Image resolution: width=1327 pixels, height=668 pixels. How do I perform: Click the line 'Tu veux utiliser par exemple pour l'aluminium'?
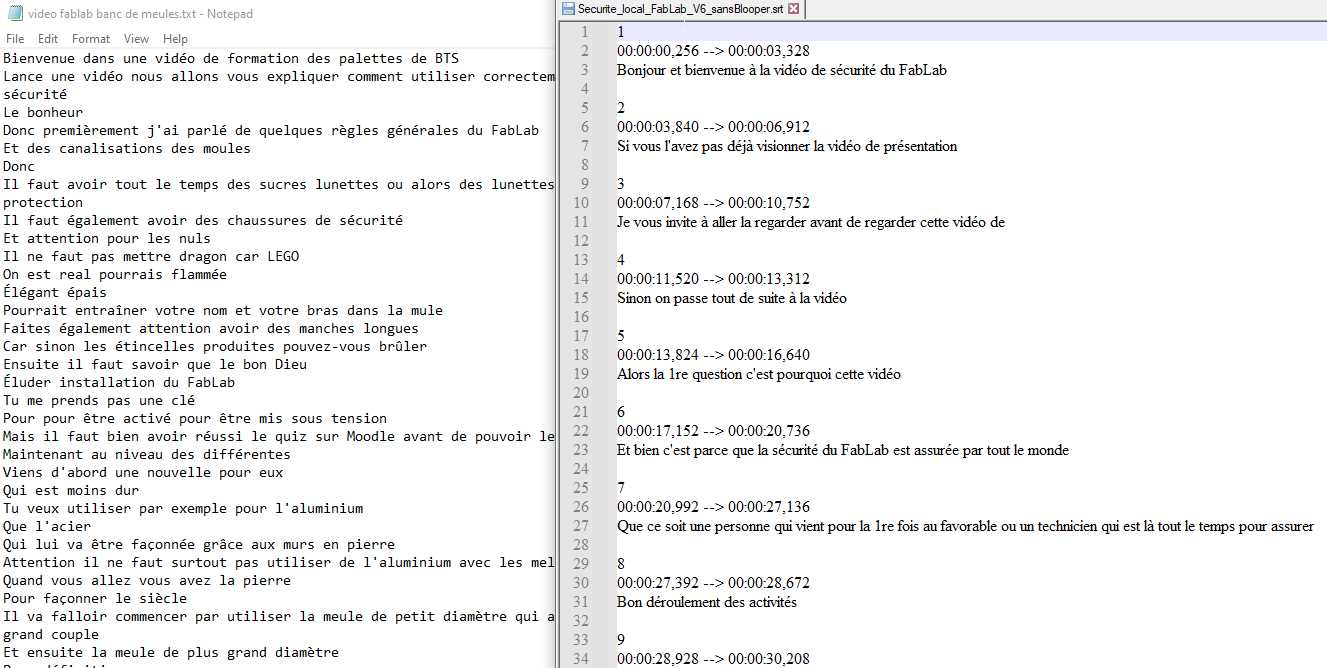pyautogui.click(x=183, y=508)
